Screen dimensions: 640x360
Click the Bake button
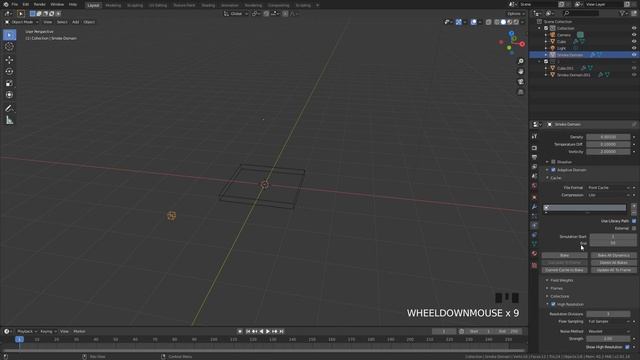point(564,255)
